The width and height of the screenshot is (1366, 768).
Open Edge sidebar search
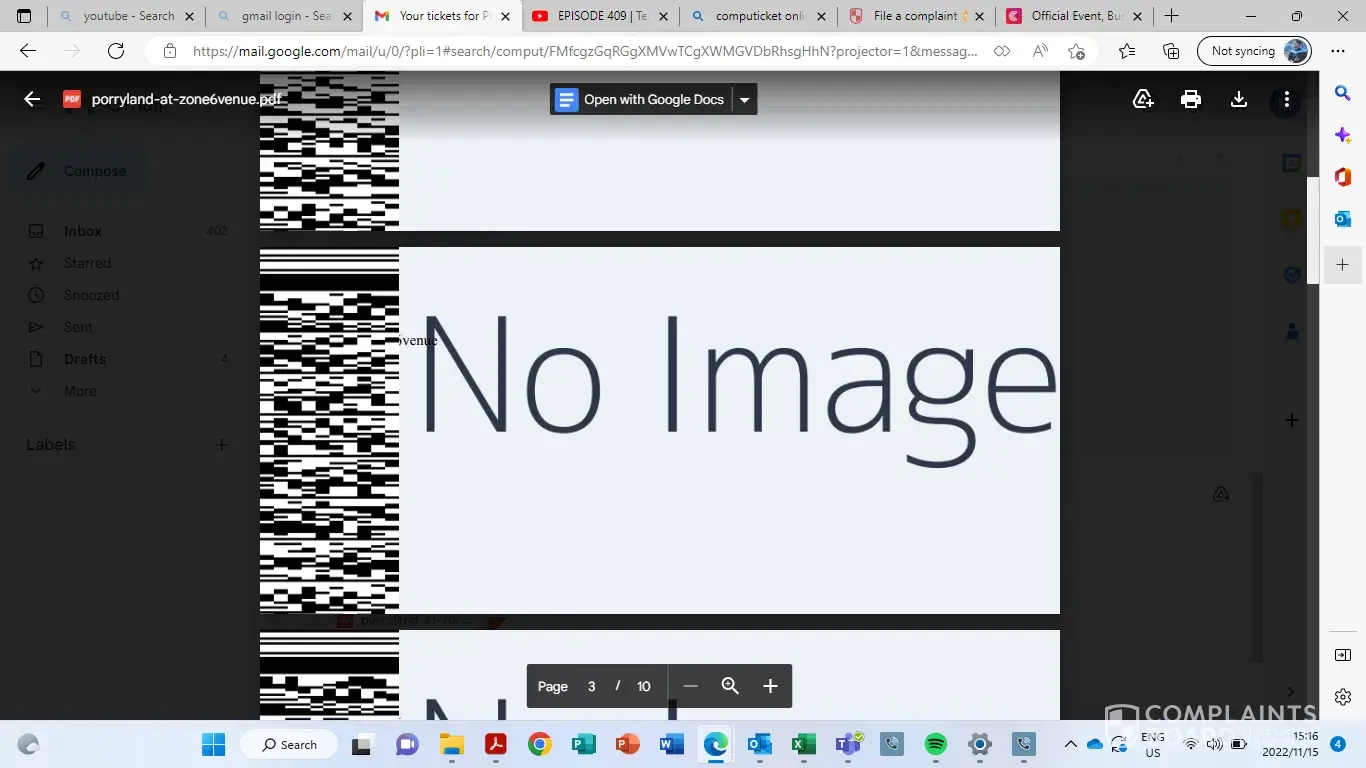coord(1343,93)
